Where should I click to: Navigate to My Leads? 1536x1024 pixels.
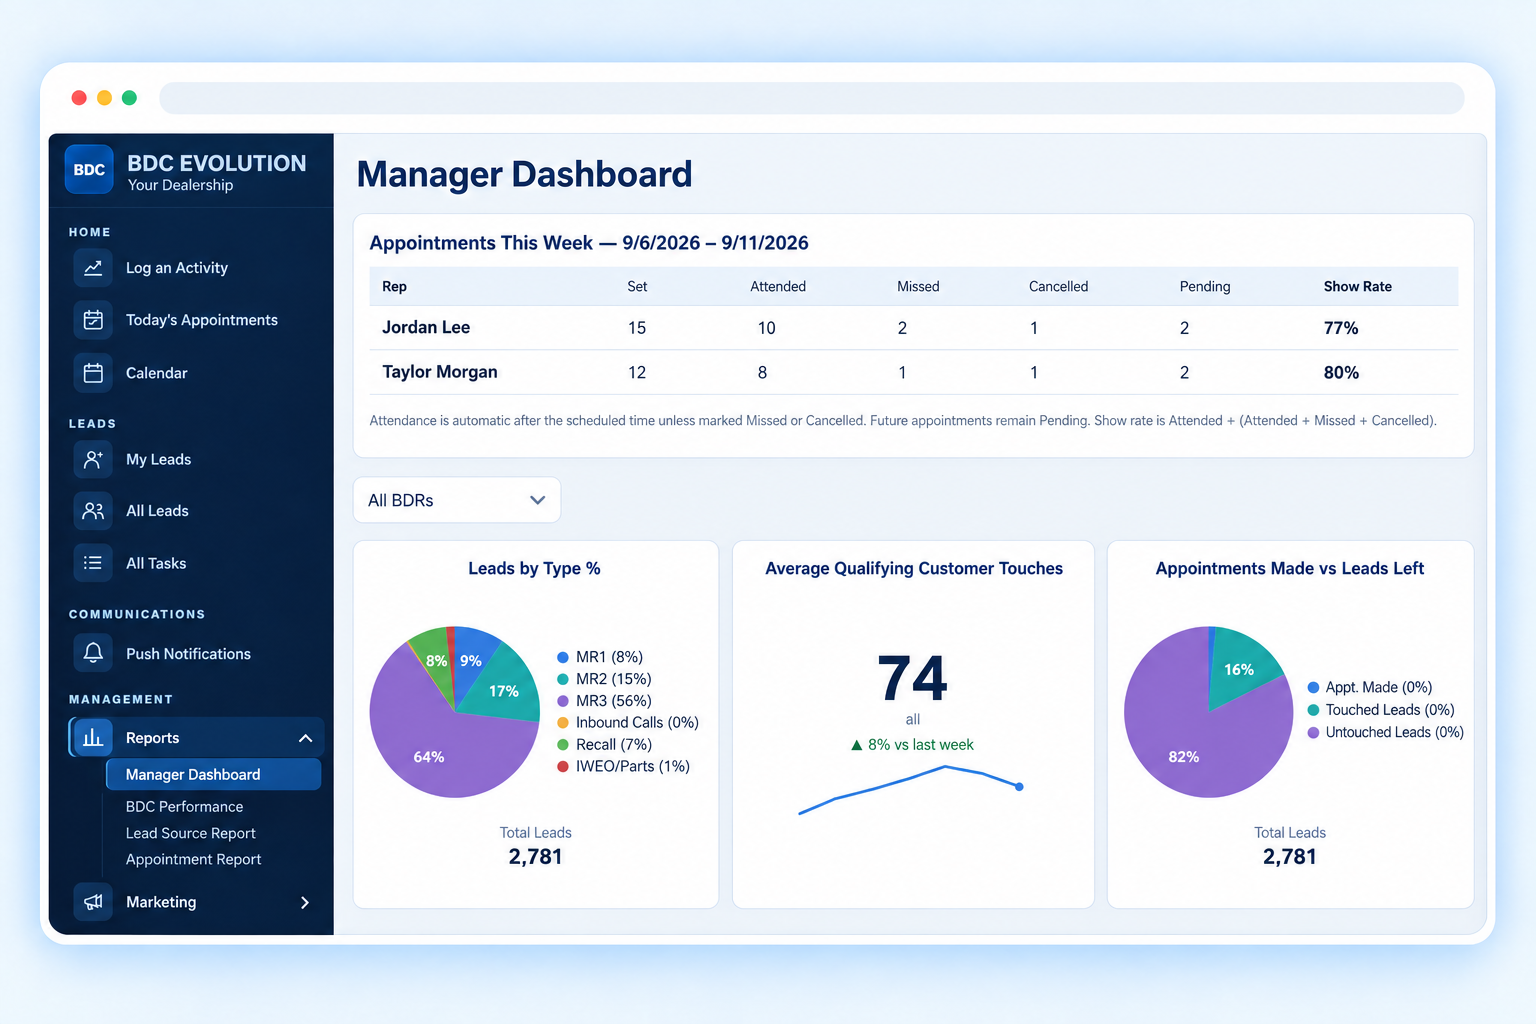(158, 459)
